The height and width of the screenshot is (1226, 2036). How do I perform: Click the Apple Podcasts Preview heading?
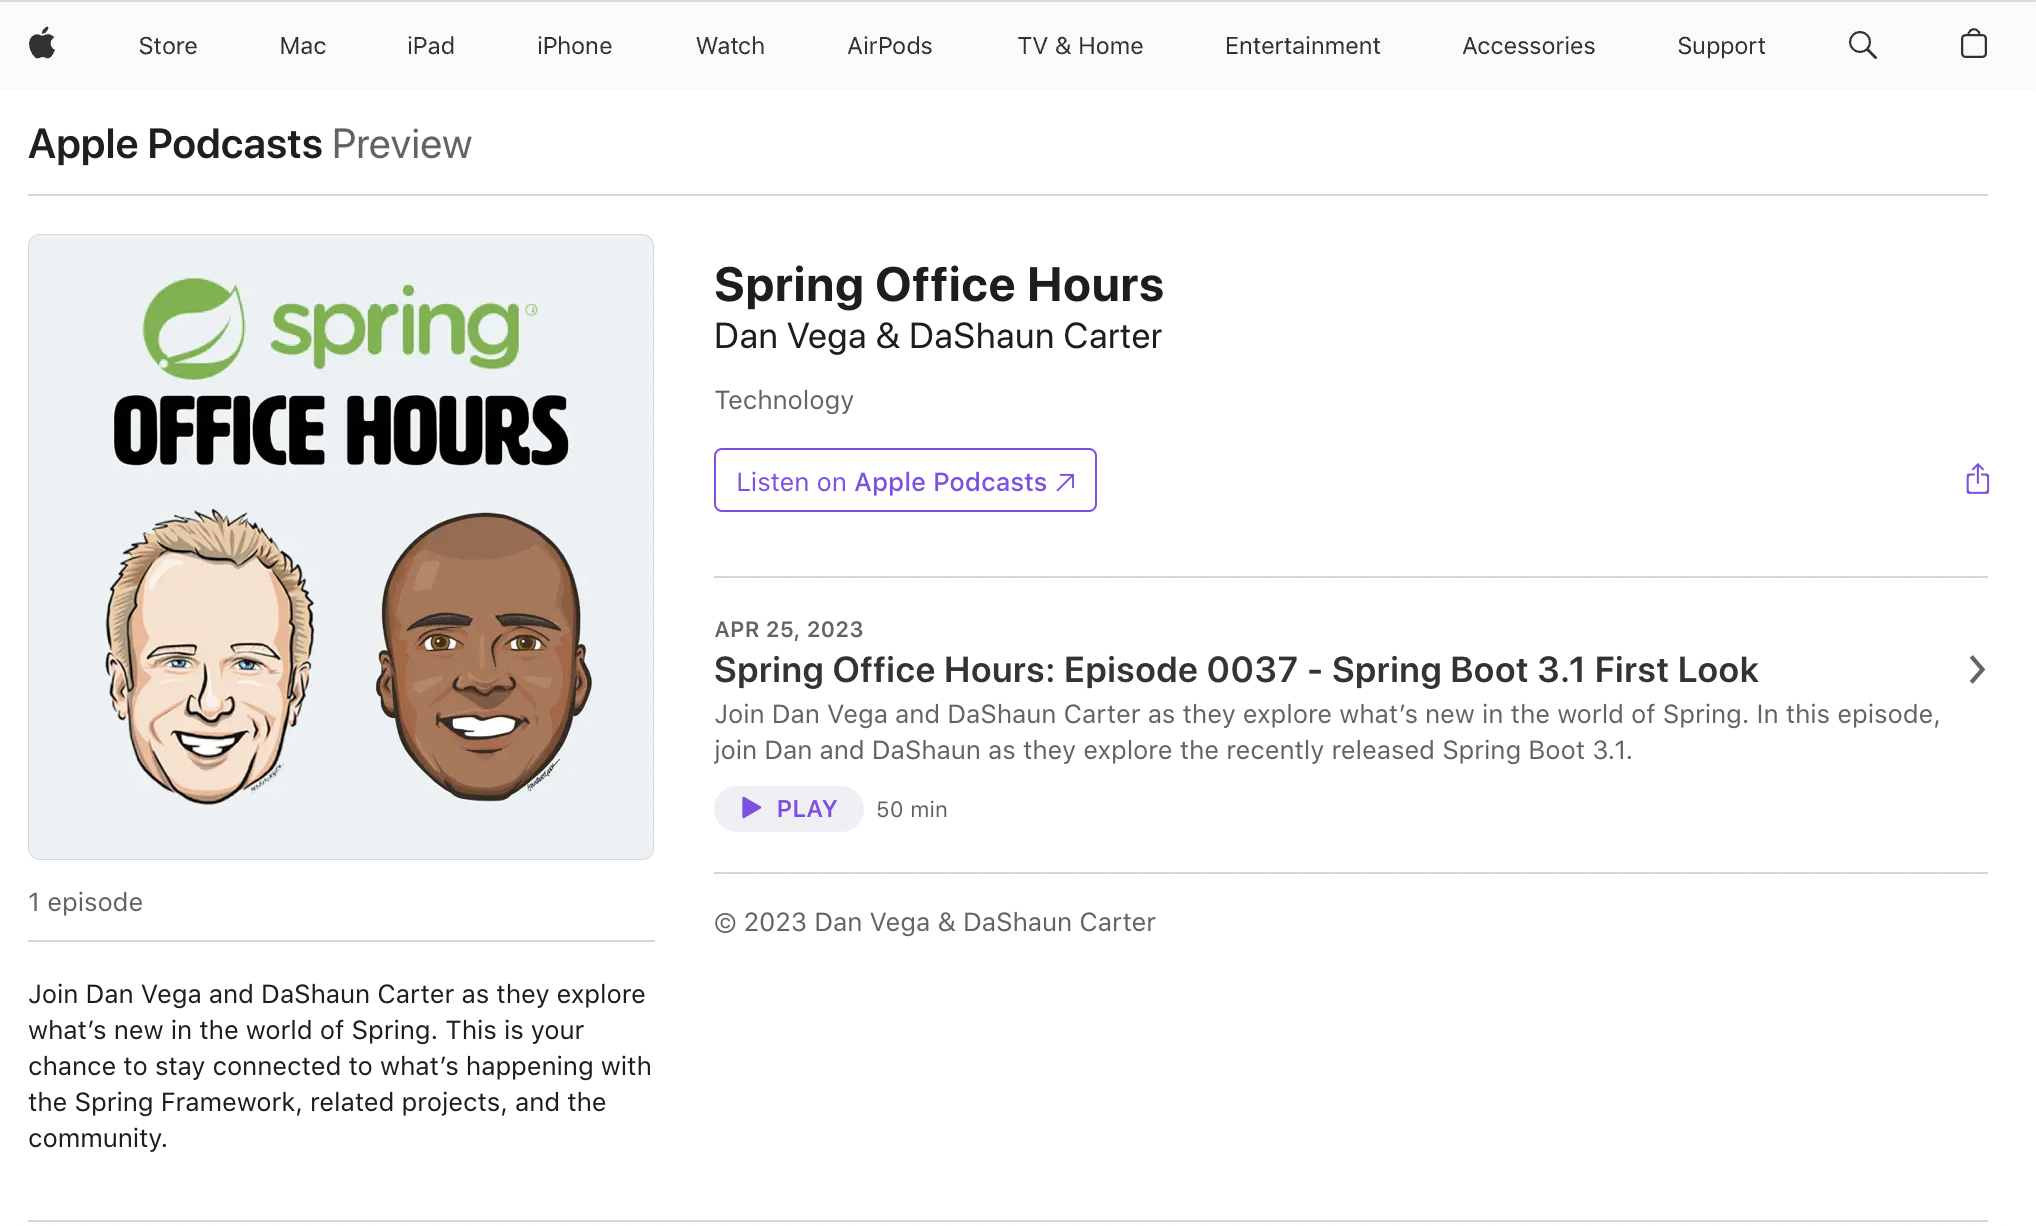[x=250, y=145]
